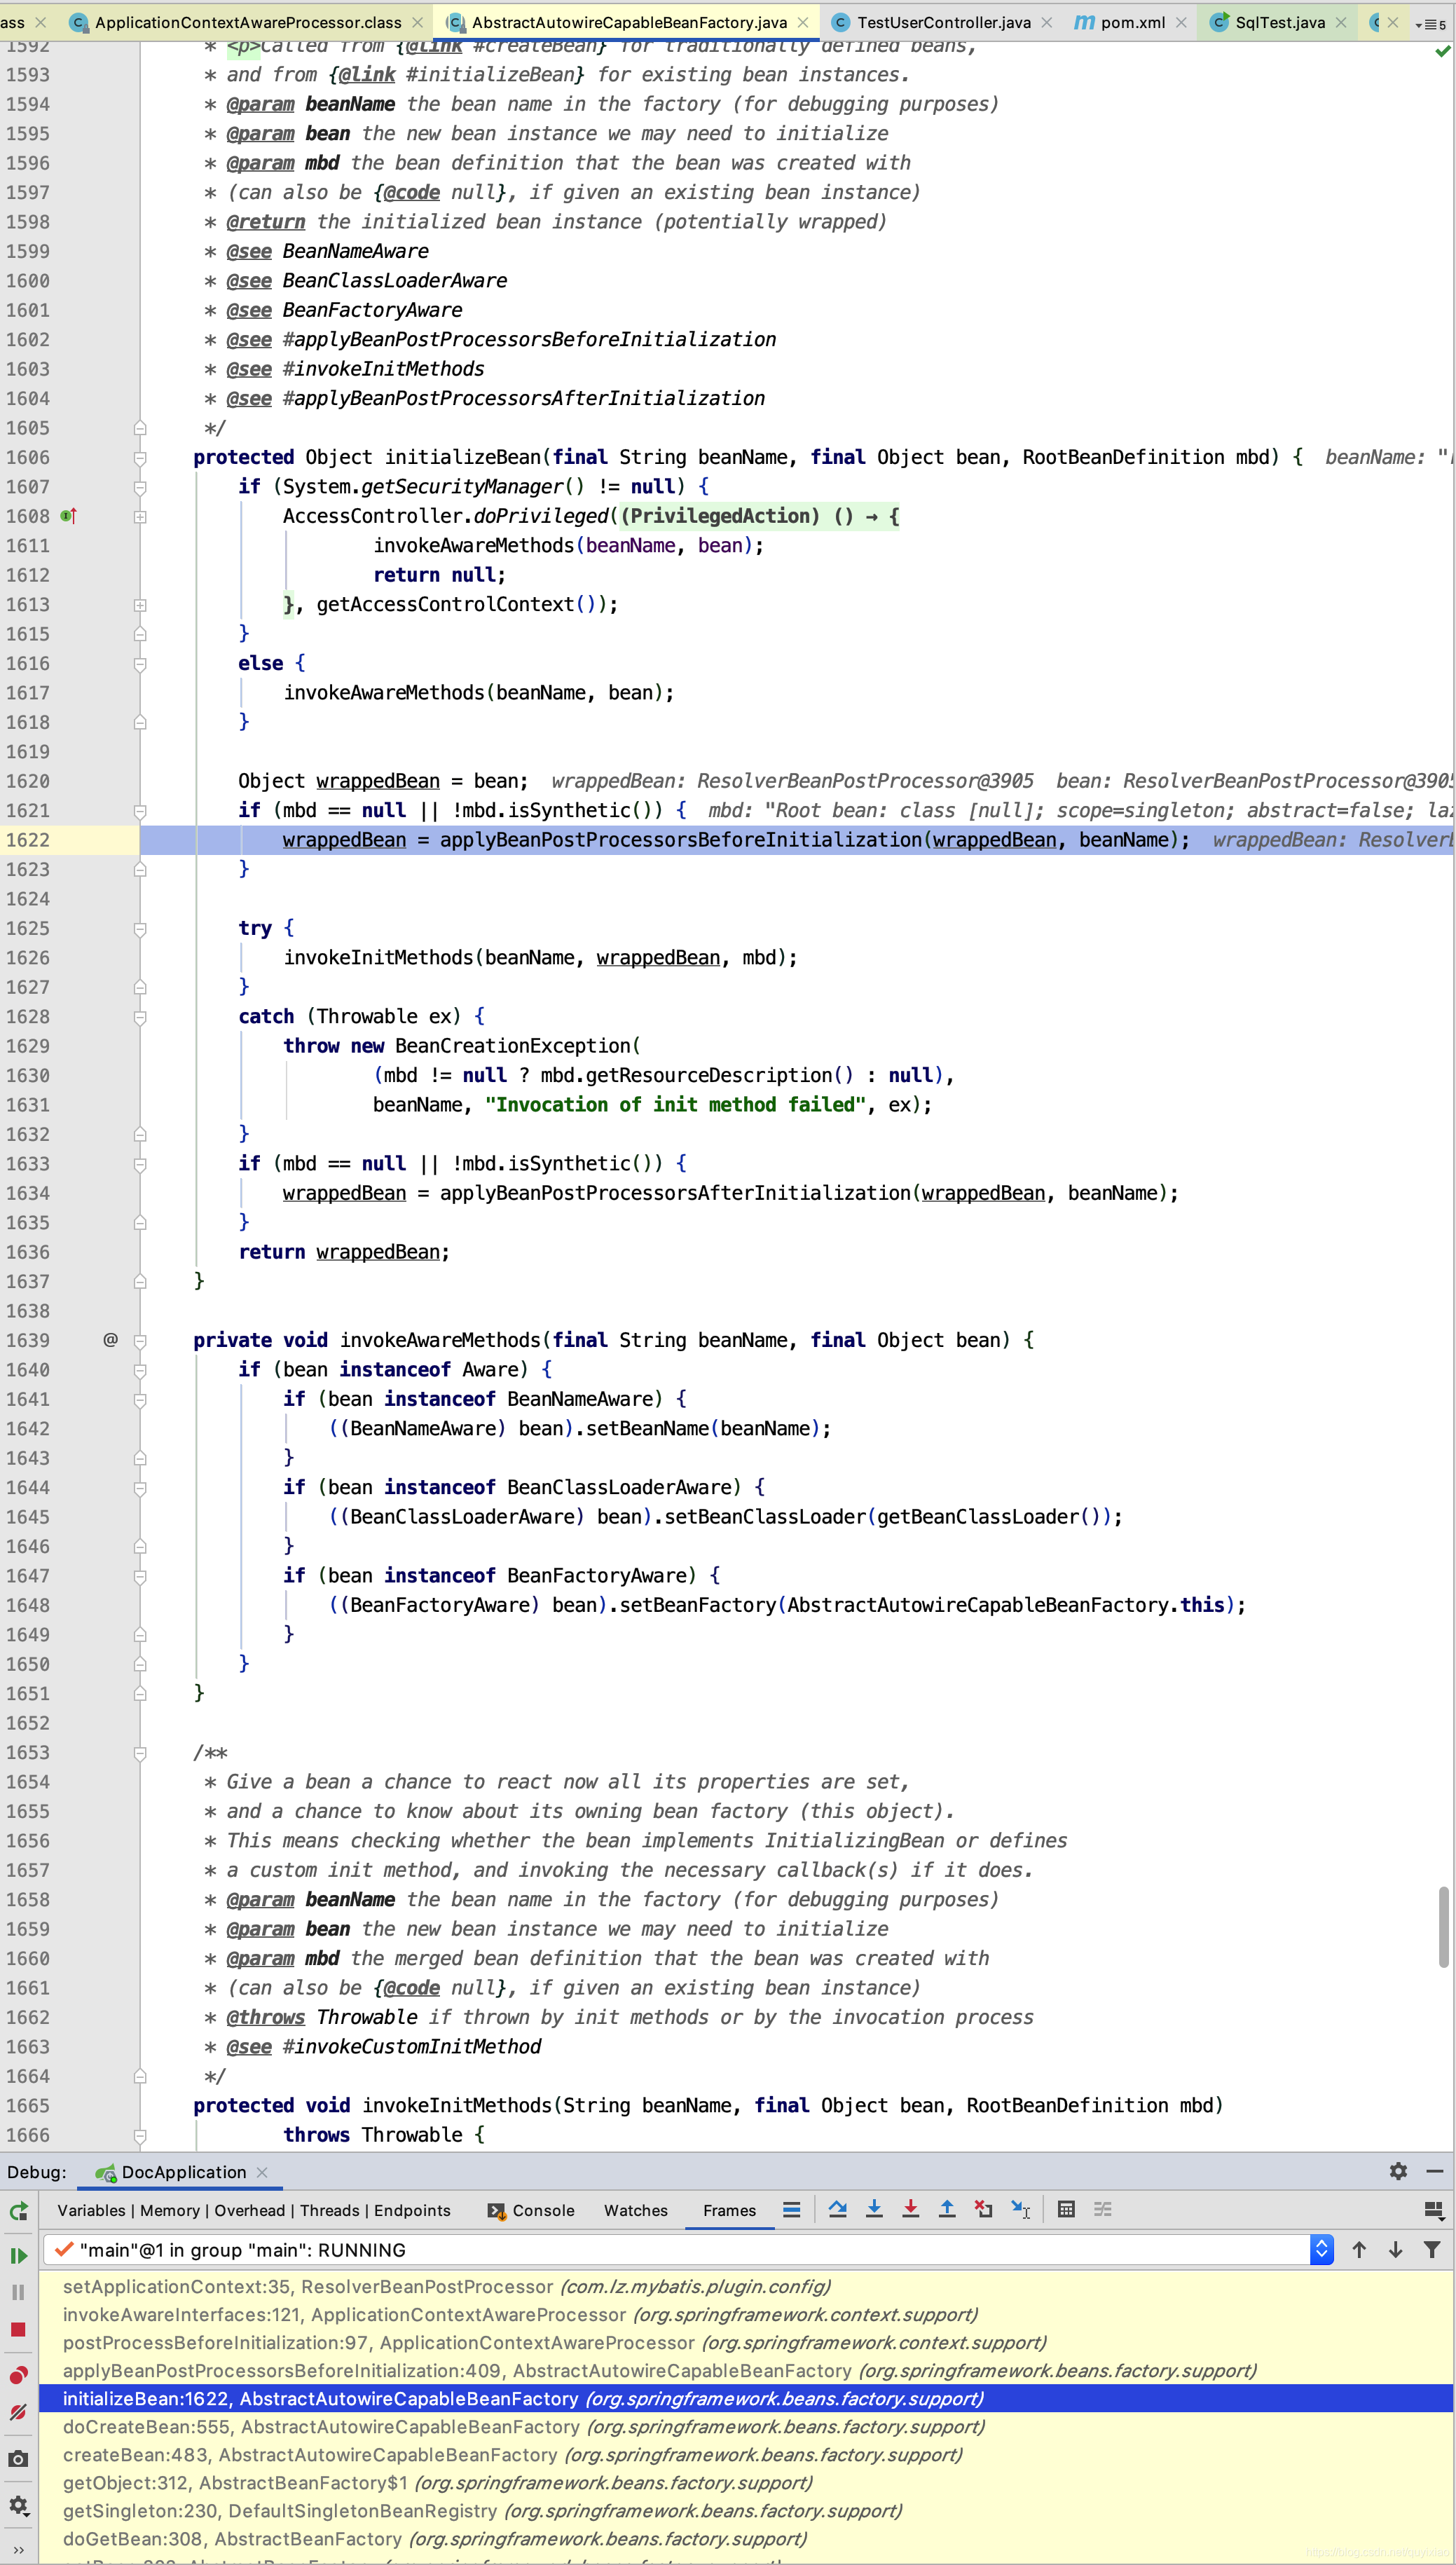Screen dimensions: 1456x2565
Task: Close the pom.xml tab
Action: click(1181, 22)
